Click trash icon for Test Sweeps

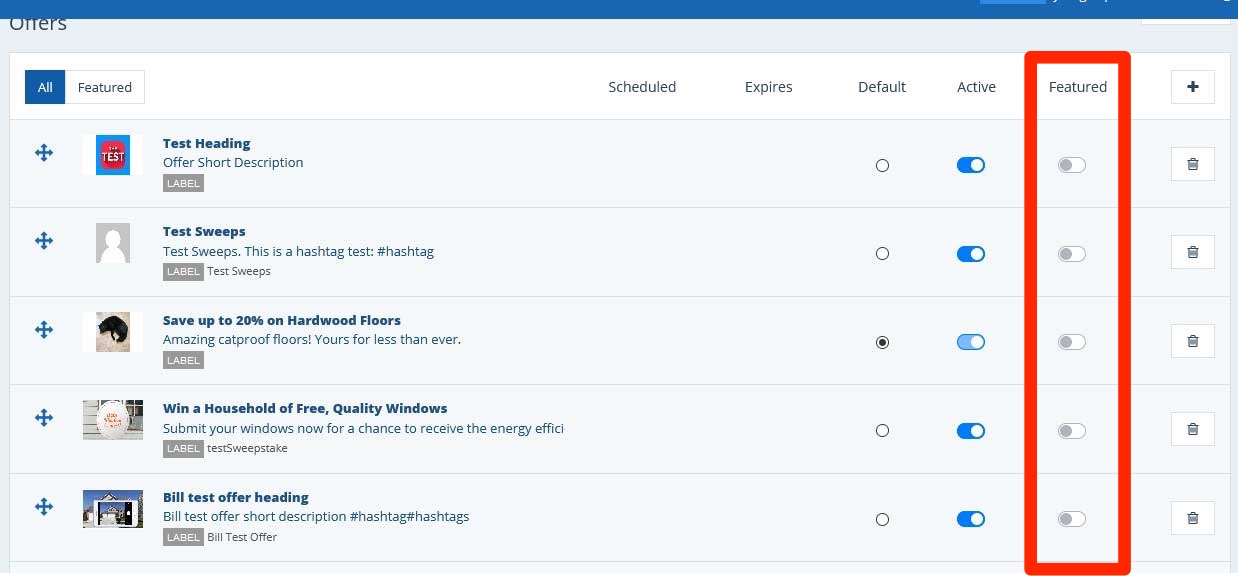[x=1192, y=253]
